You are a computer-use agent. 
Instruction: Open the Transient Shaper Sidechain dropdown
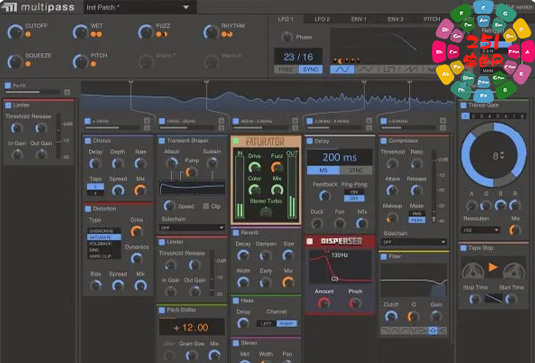[x=192, y=228]
